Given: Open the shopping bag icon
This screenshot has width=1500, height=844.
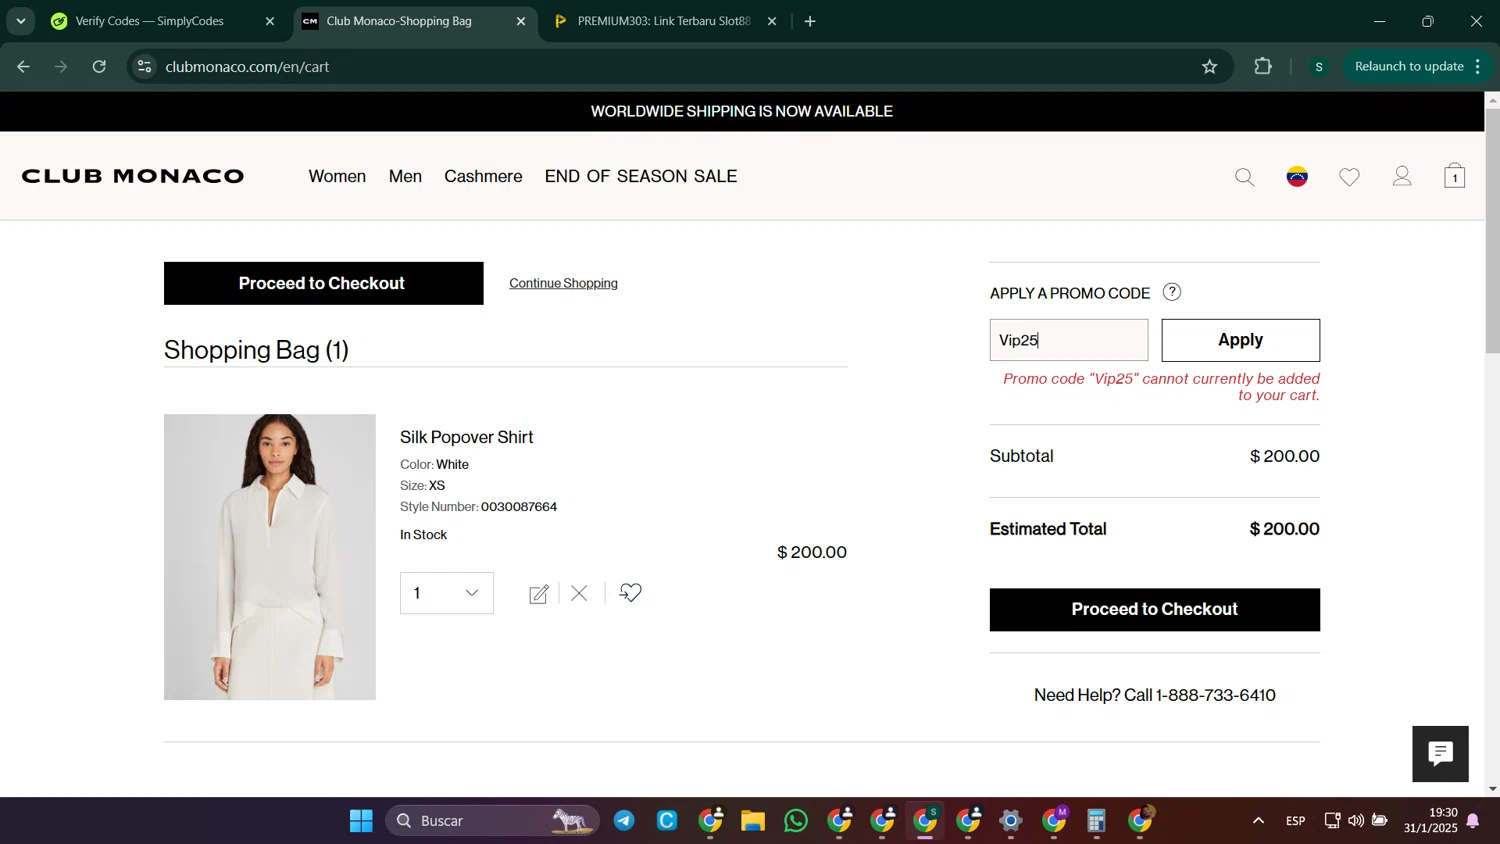Looking at the screenshot, I should [x=1454, y=177].
